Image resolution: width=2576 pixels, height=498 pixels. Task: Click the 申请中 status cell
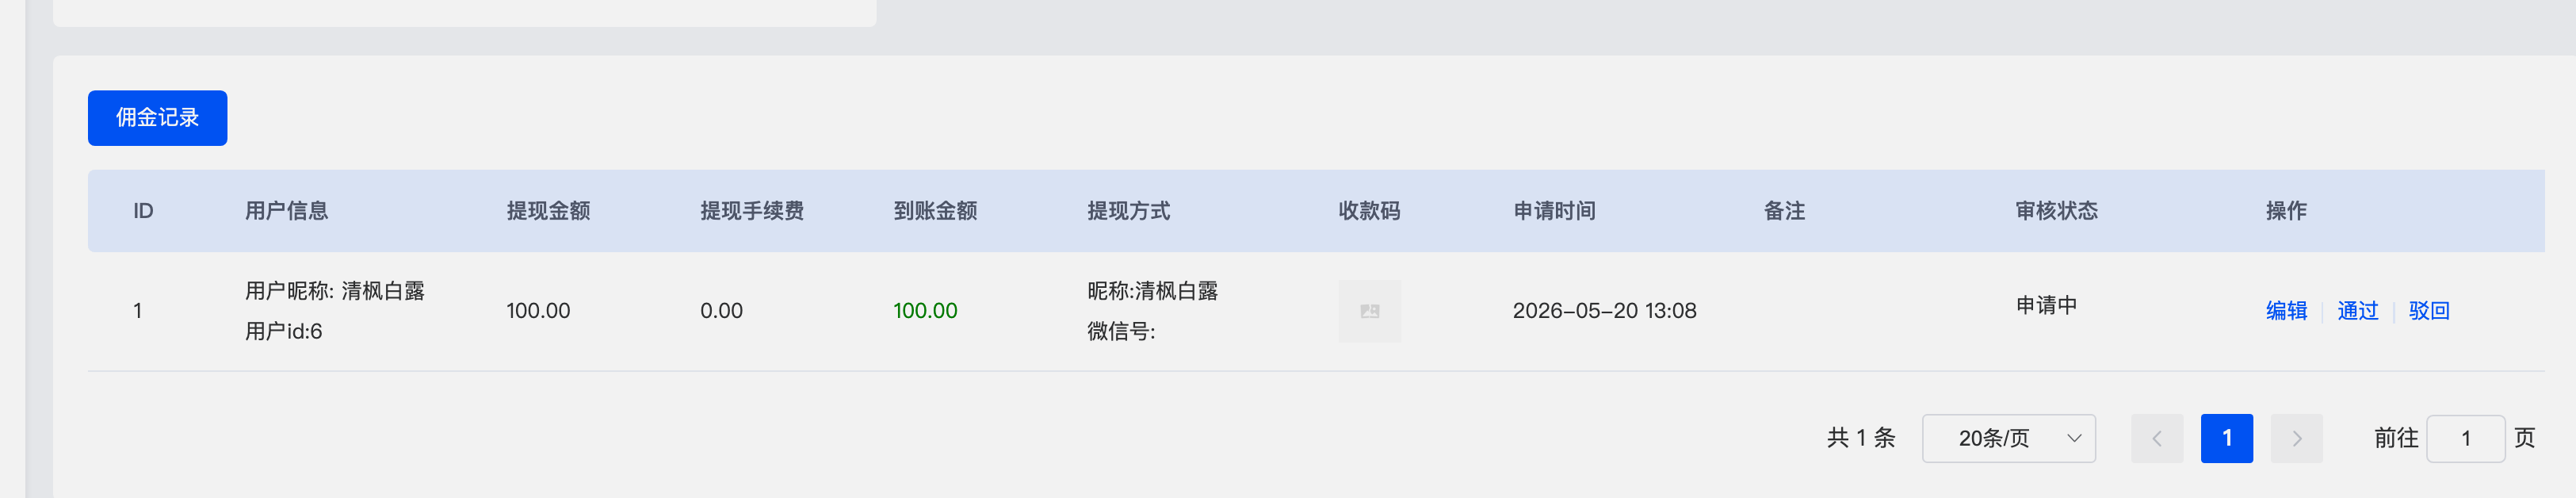click(x=2046, y=305)
